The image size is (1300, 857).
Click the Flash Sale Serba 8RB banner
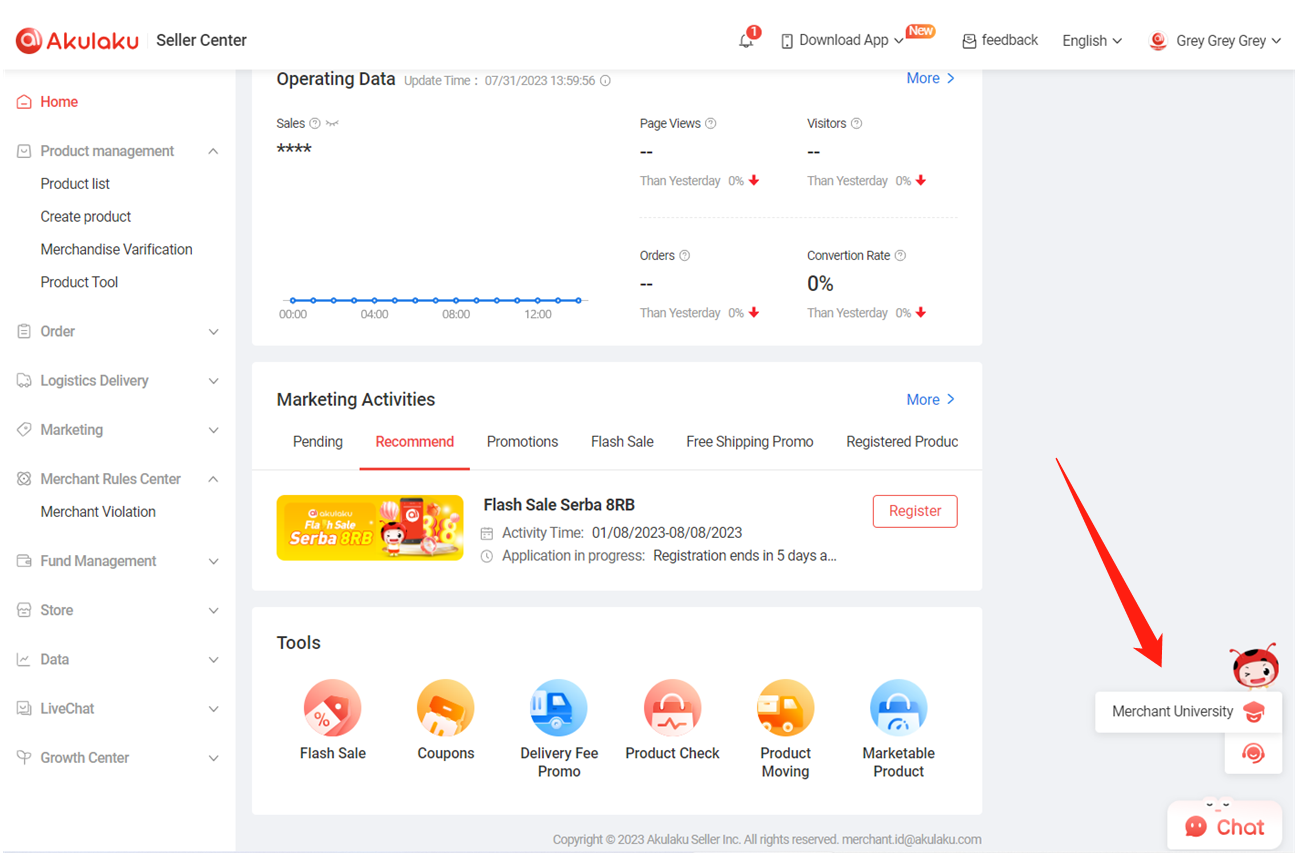click(x=370, y=527)
